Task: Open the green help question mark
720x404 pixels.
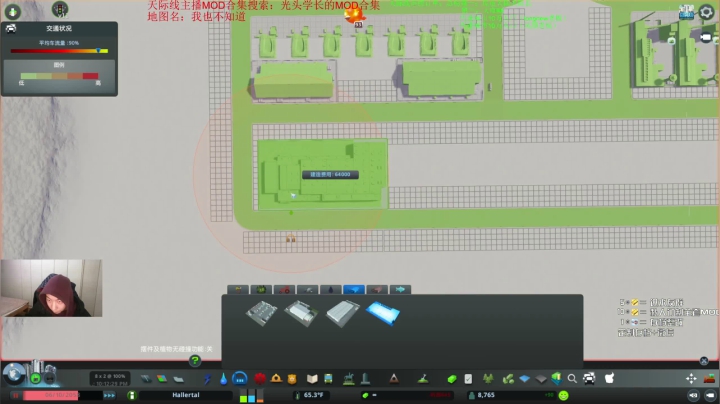Action: click(195, 361)
